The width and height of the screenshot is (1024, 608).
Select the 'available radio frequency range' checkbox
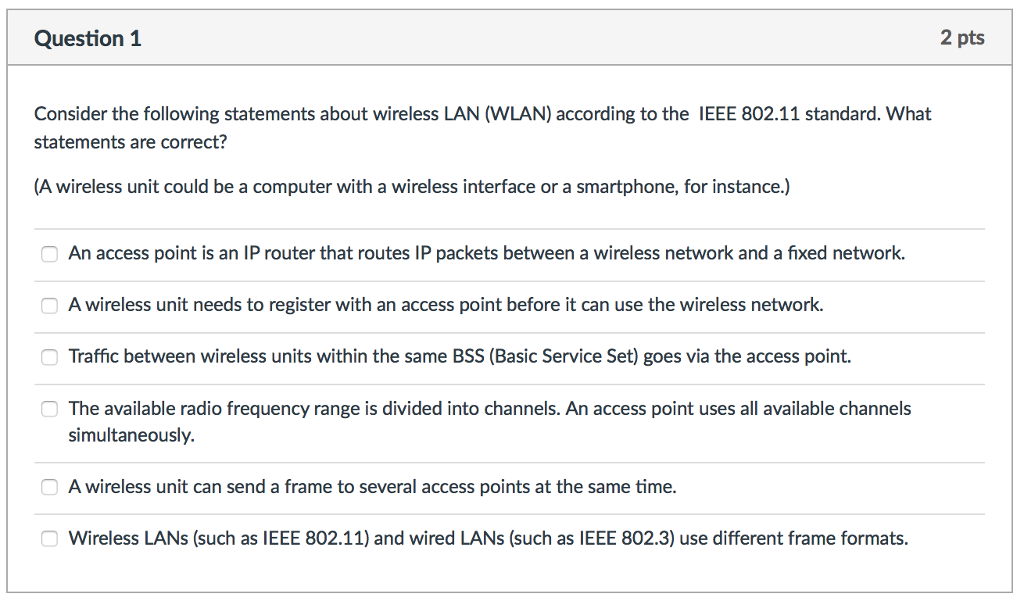pos(49,409)
